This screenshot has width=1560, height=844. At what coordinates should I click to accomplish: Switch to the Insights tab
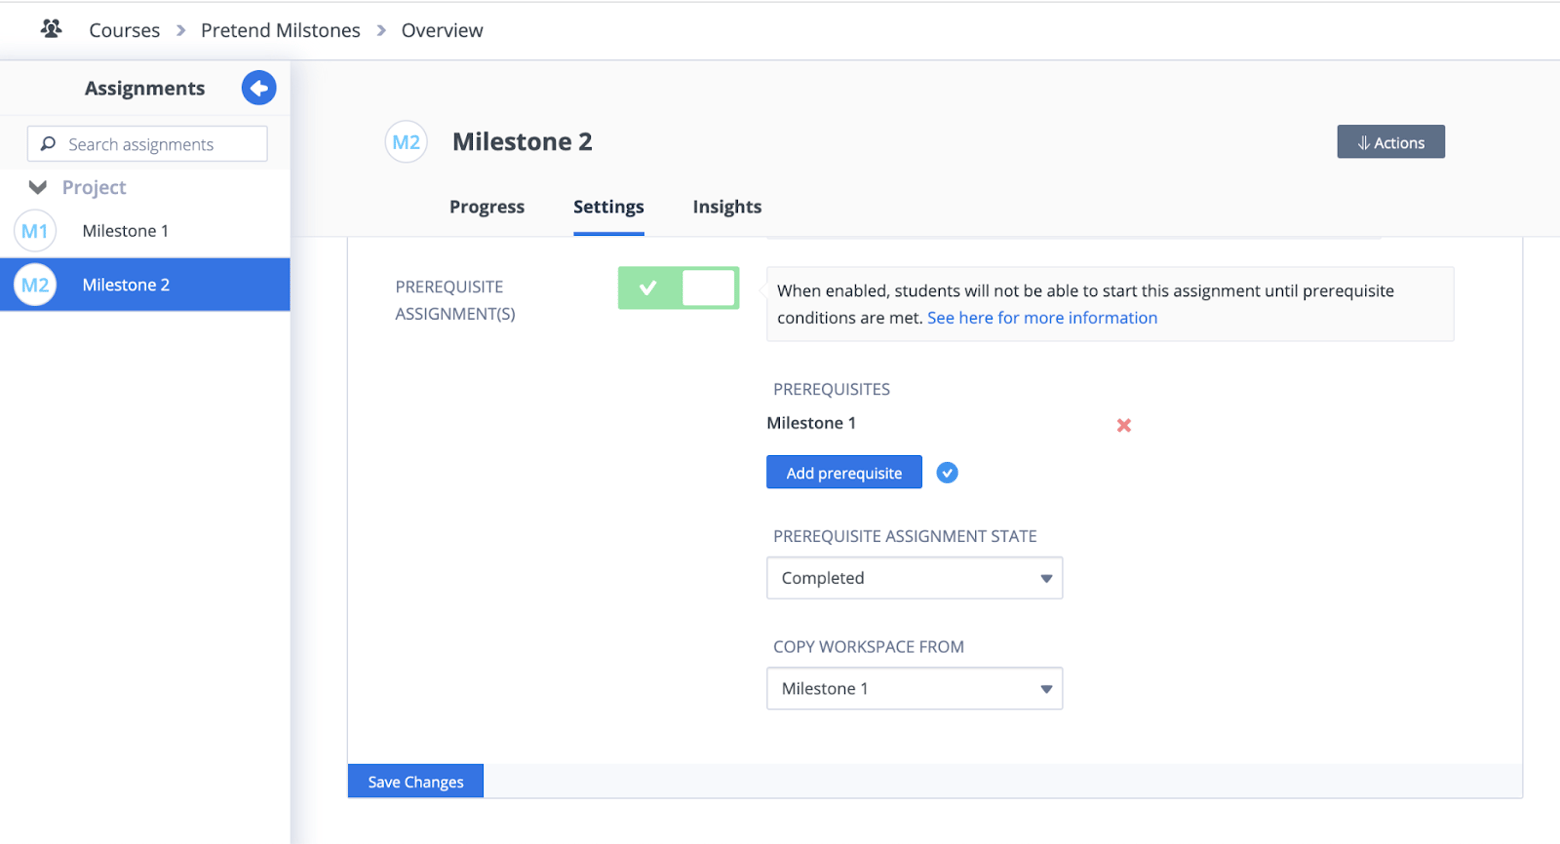(x=727, y=207)
